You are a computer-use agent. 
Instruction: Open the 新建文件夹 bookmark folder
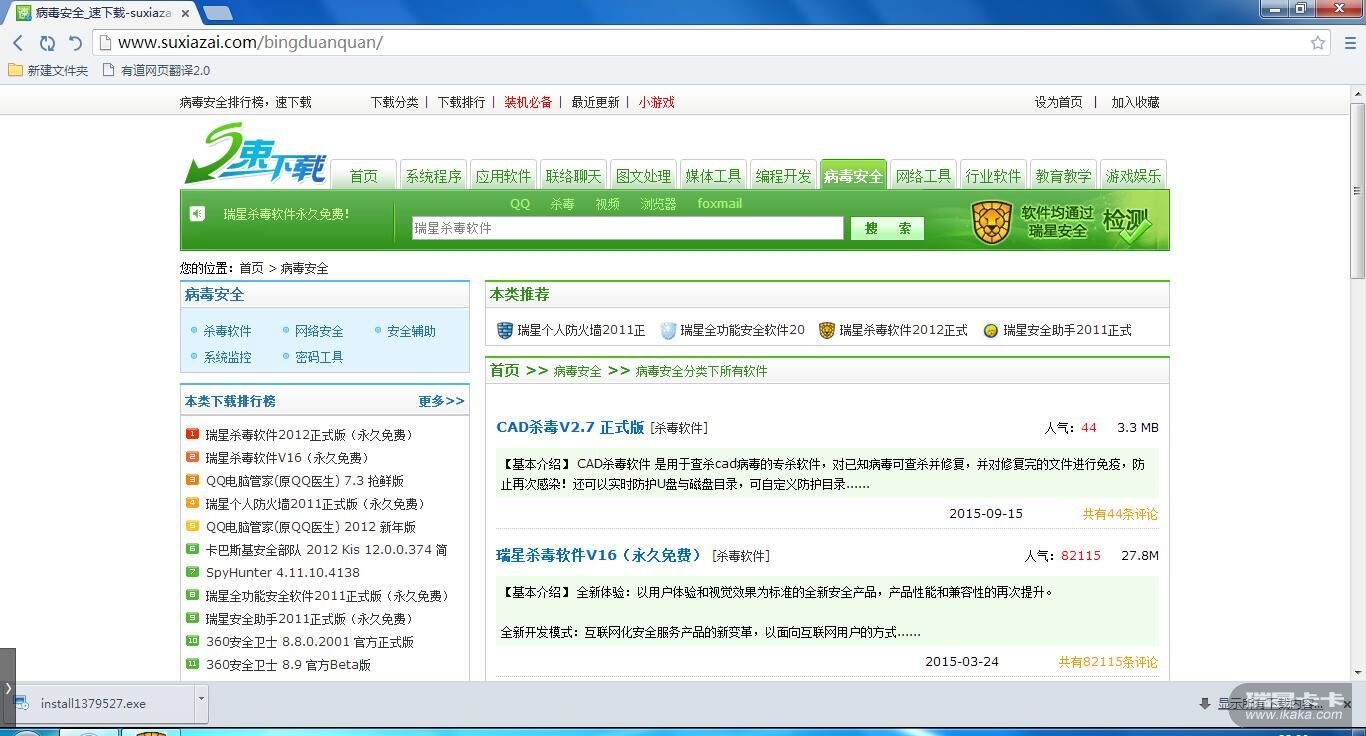coord(48,71)
